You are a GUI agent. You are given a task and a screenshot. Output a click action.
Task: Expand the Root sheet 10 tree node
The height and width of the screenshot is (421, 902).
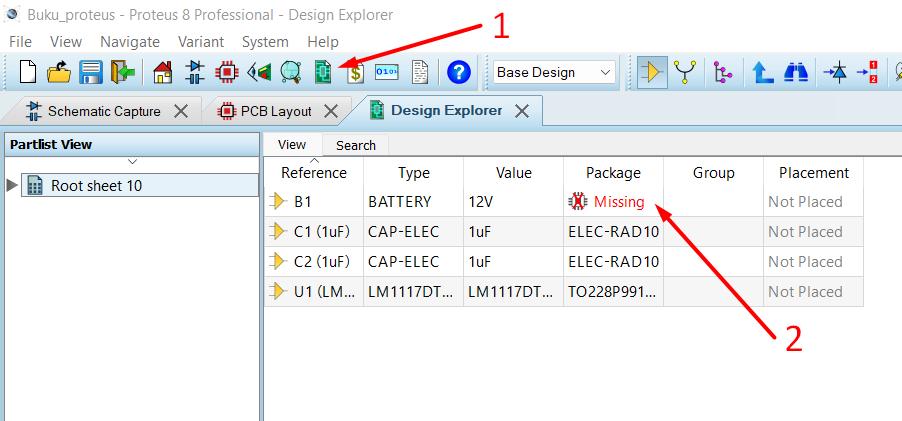tap(11, 185)
